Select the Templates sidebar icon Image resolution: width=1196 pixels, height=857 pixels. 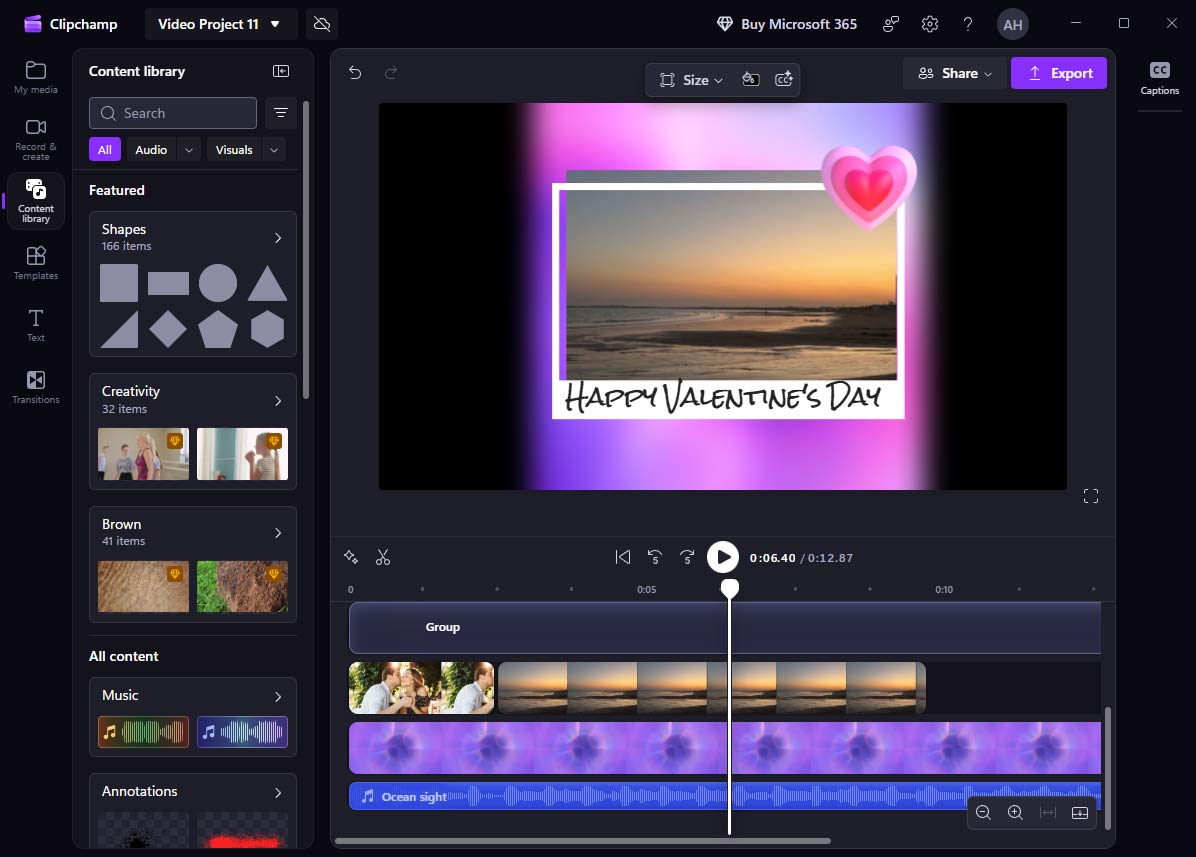coord(35,261)
